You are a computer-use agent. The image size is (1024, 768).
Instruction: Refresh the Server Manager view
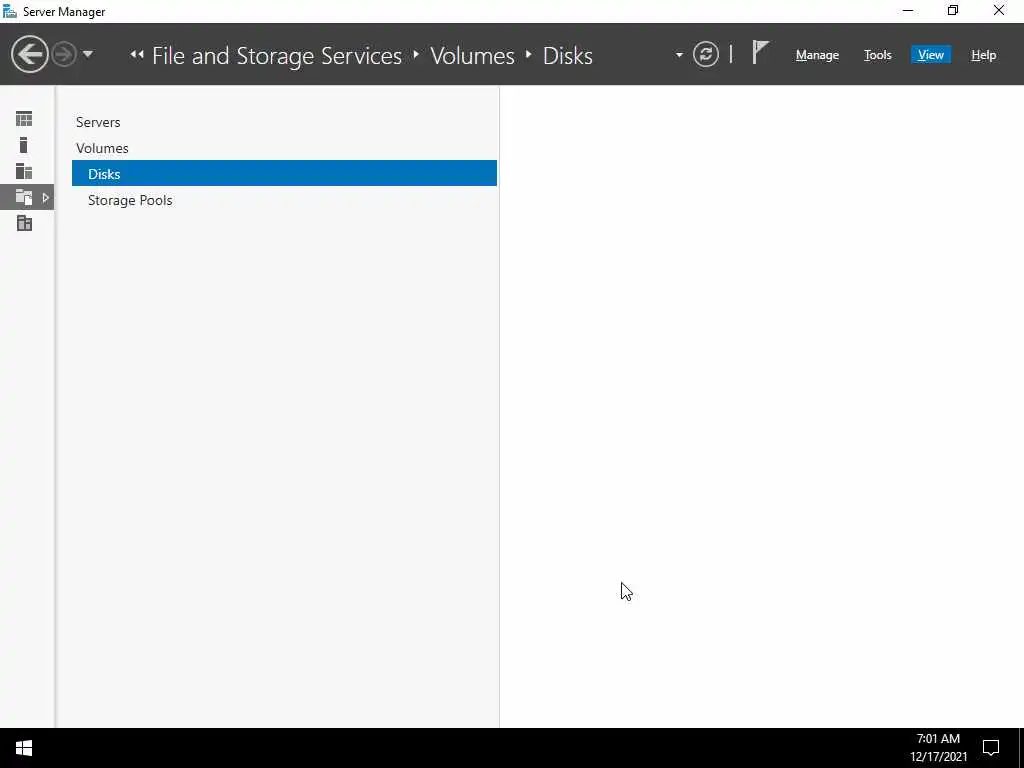(706, 55)
